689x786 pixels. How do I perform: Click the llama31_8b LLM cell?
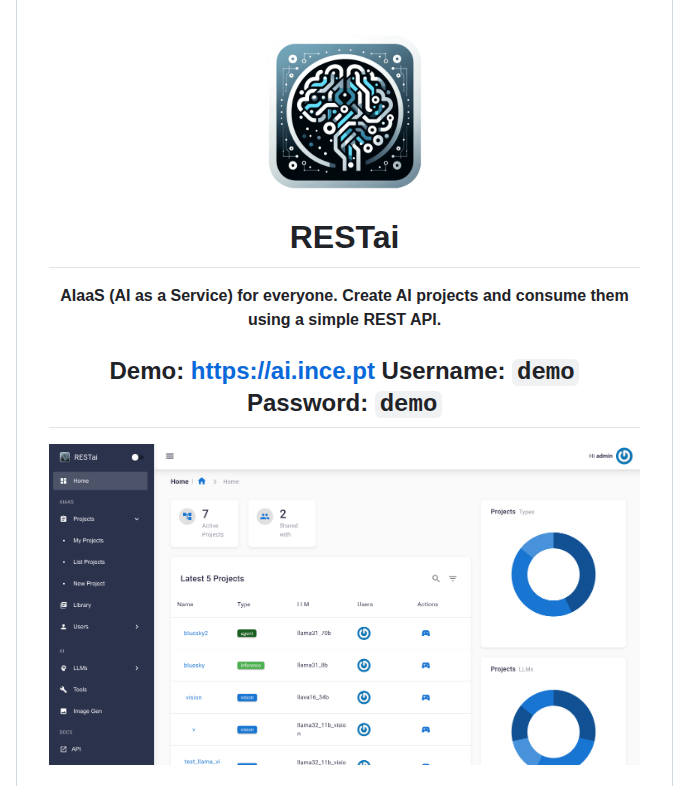pyautogui.click(x=312, y=665)
